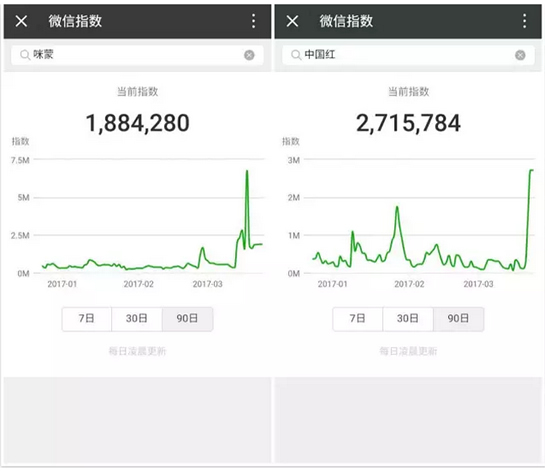Select 30日 range in 中国红 panel
545x472 pixels.
click(408, 319)
